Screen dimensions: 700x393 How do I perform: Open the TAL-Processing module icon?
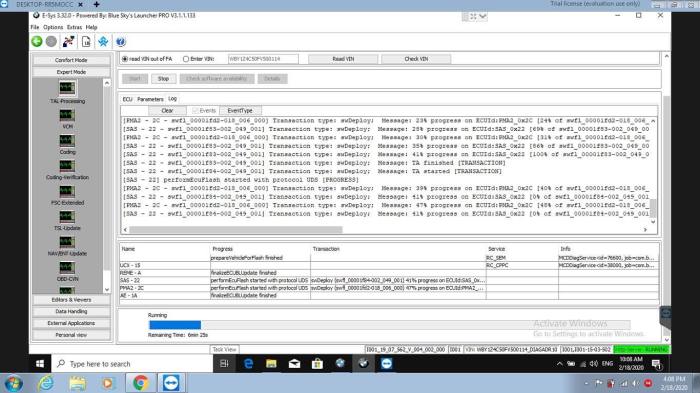coord(67,88)
